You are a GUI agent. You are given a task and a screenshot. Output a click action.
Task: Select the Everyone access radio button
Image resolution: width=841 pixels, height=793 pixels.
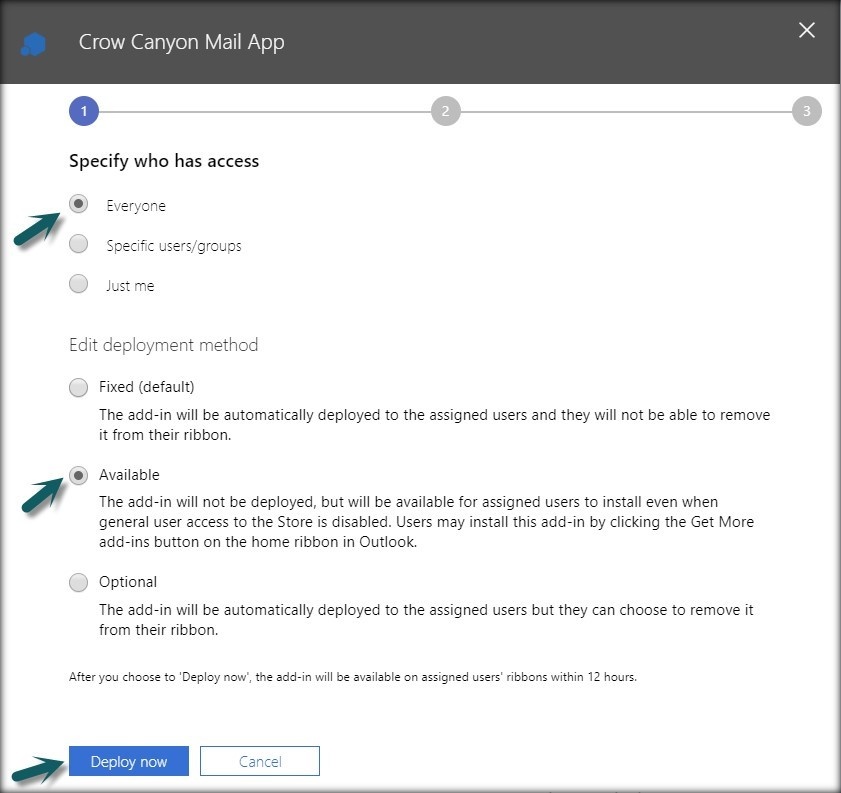coord(78,204)
